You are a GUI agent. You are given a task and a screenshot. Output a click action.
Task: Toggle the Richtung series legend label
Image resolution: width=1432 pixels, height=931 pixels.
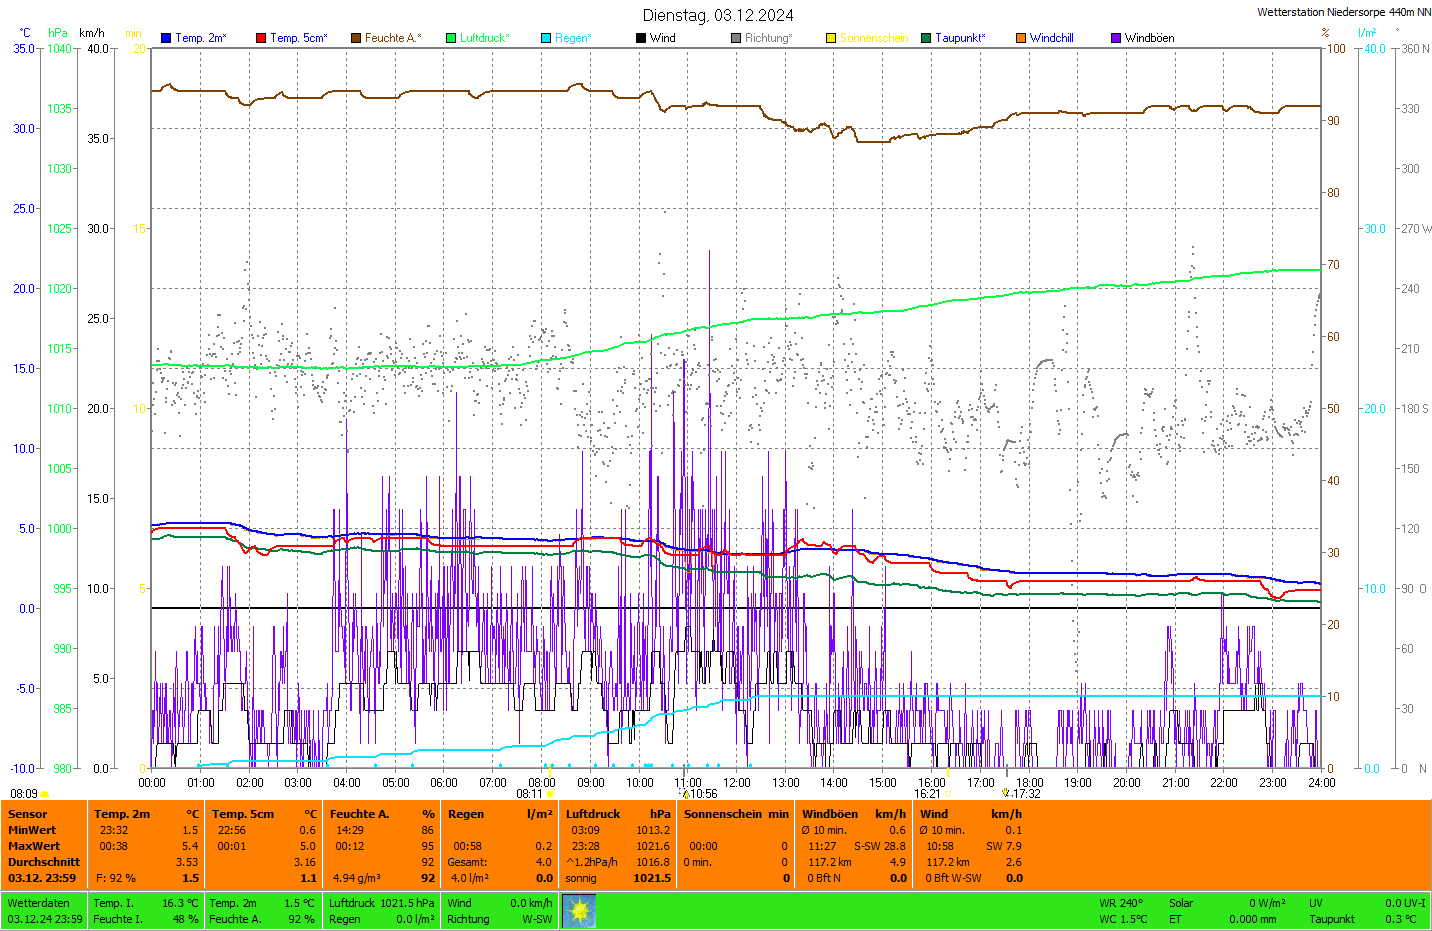click(768, 38)
